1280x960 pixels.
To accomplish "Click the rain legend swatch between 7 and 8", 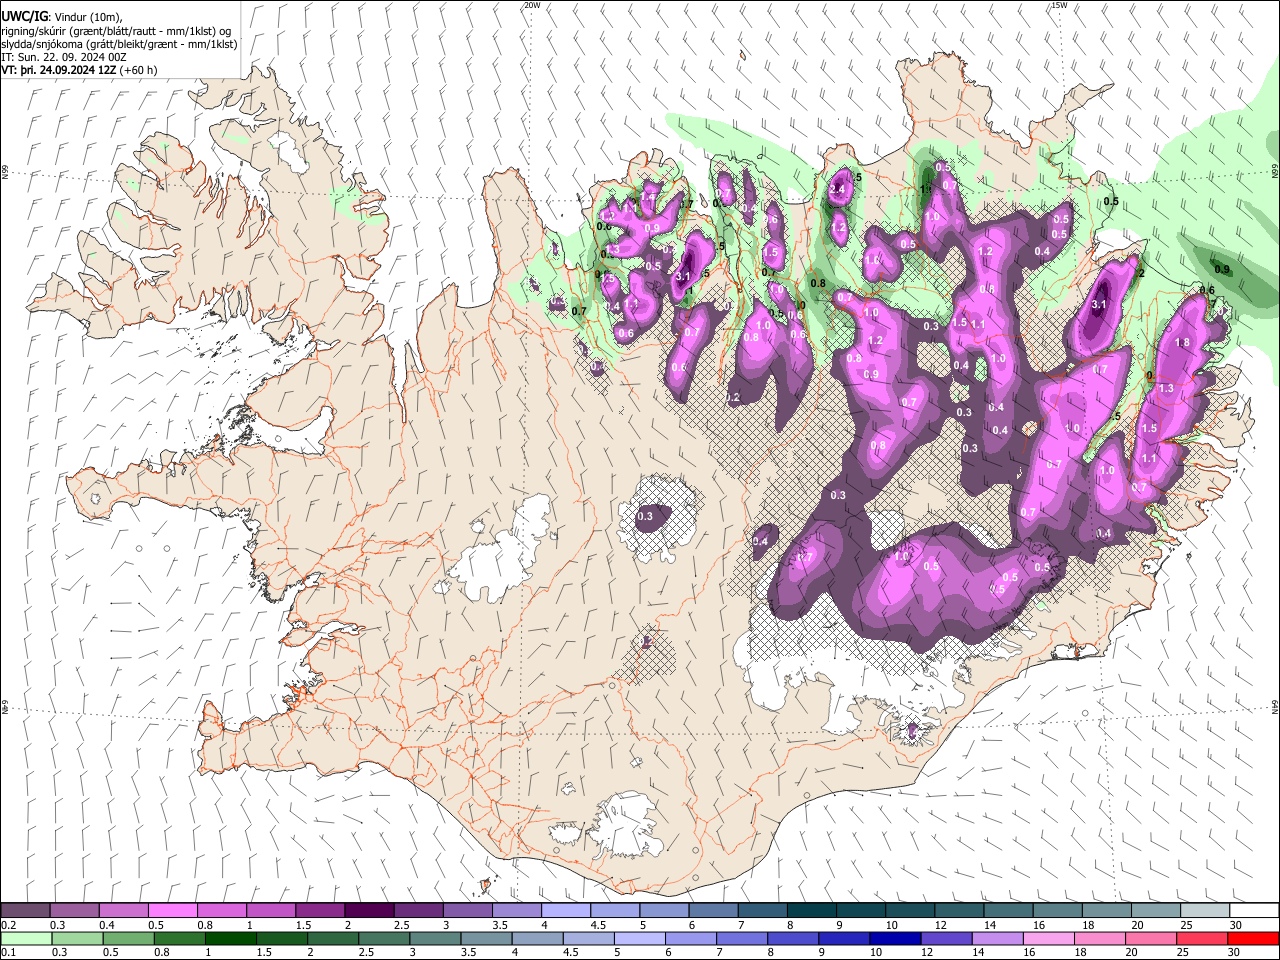I will click(x=742, y=939).
